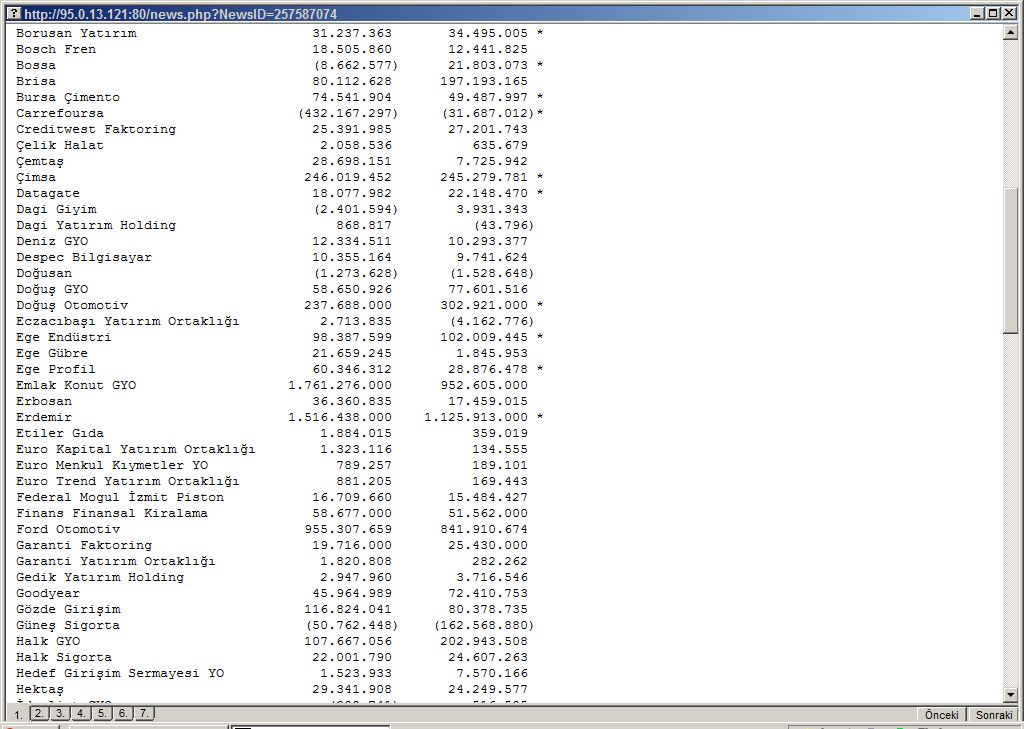The height and width of the screenshot is (729, 1024).
Task: Switch to page tab 3
Action: coord(60,713)
